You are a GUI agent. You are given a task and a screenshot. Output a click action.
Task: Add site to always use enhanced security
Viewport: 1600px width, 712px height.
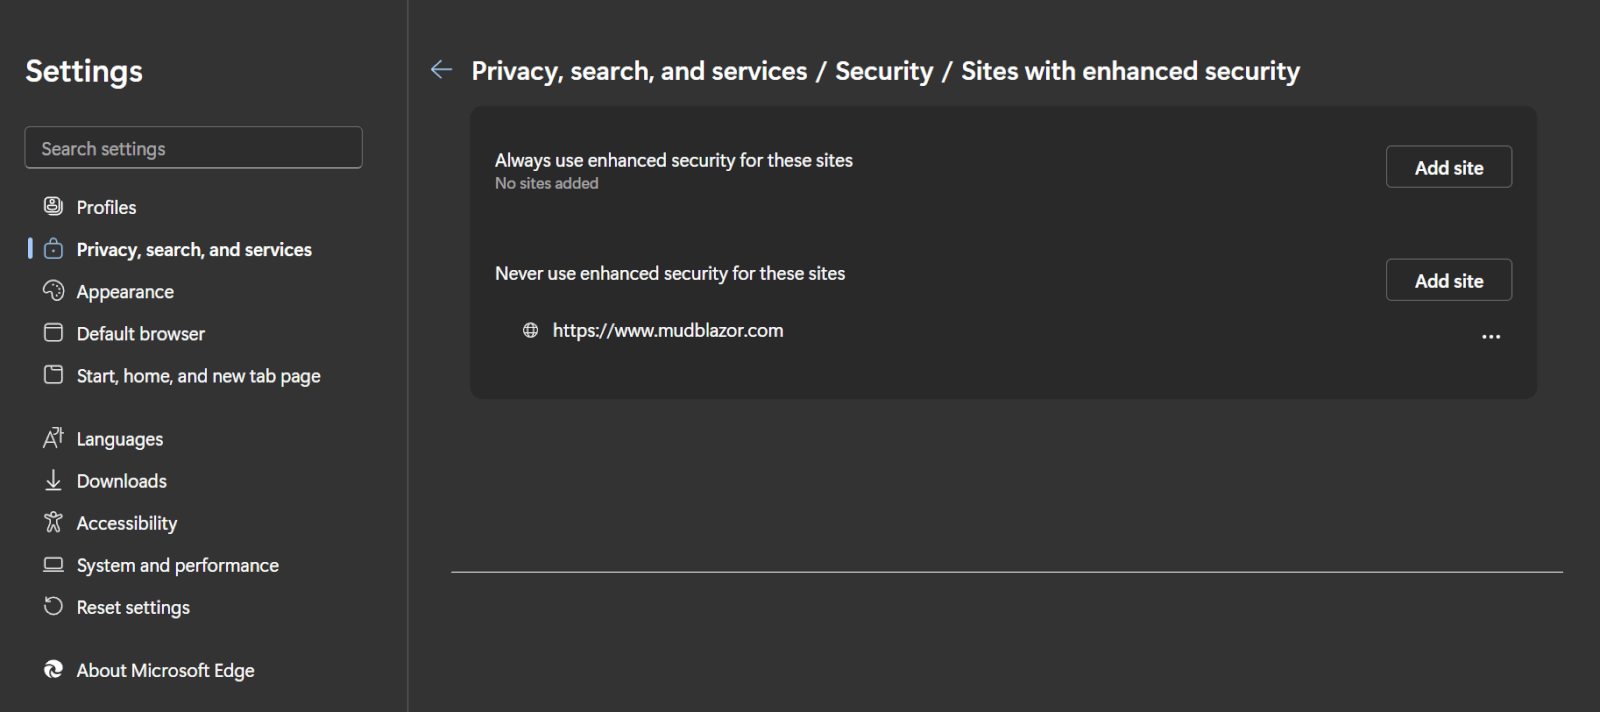coord(1448,168)
